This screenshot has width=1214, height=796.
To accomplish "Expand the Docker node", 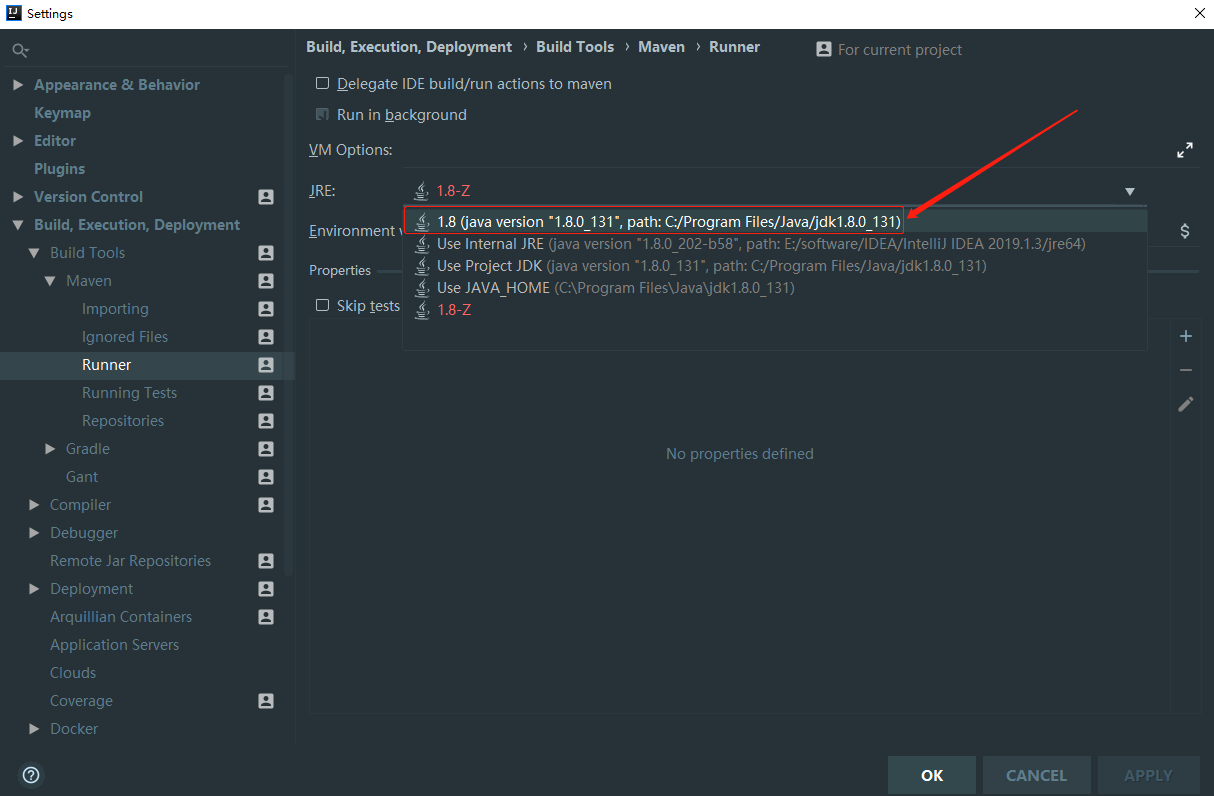I will click(x=34, y=729).
